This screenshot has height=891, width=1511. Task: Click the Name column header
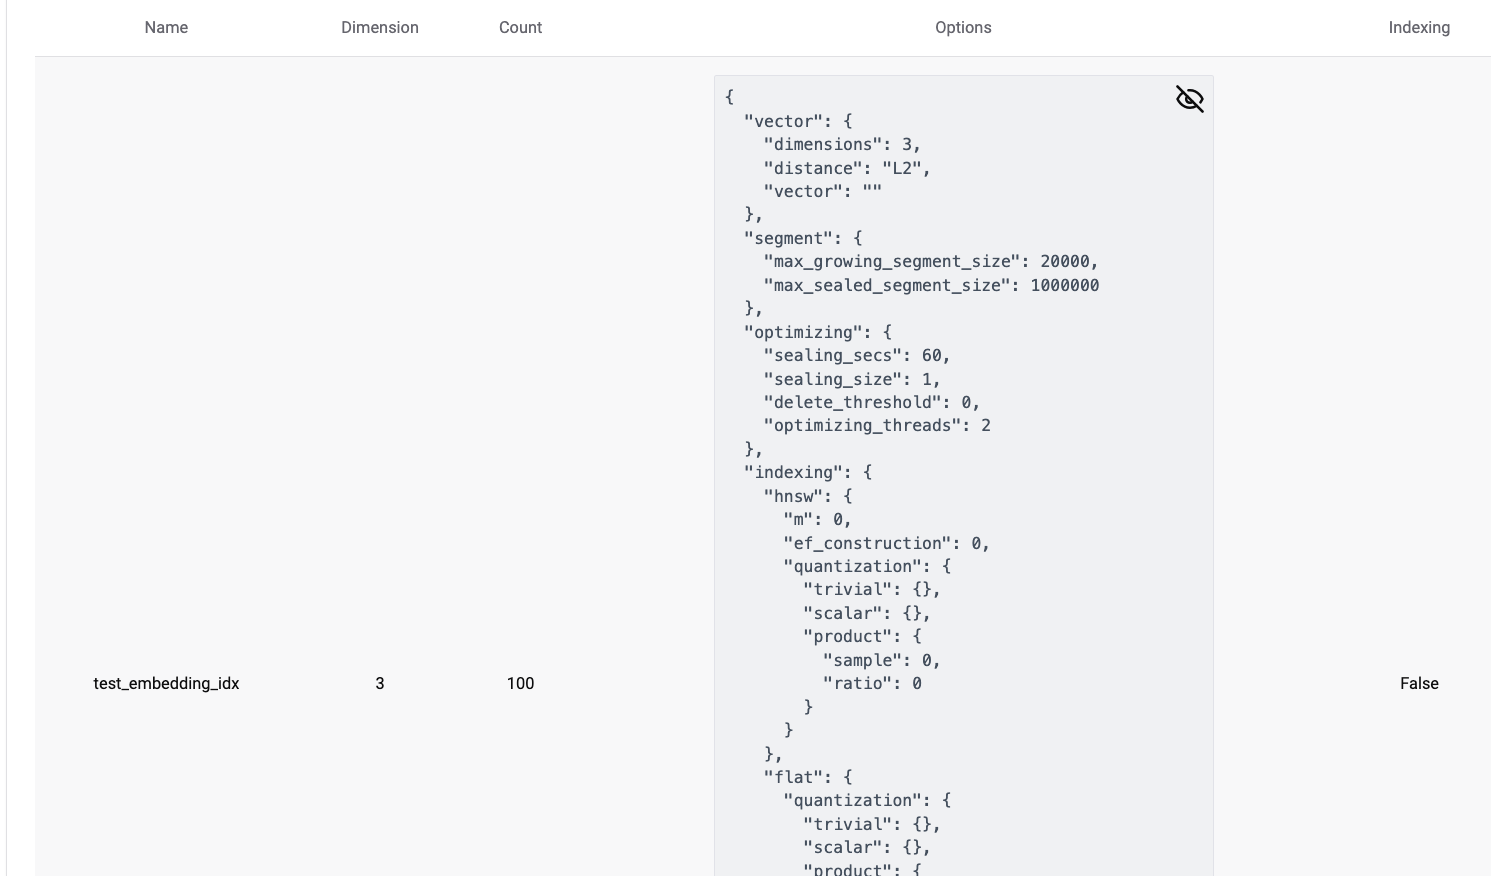click(x=166, y=28)
